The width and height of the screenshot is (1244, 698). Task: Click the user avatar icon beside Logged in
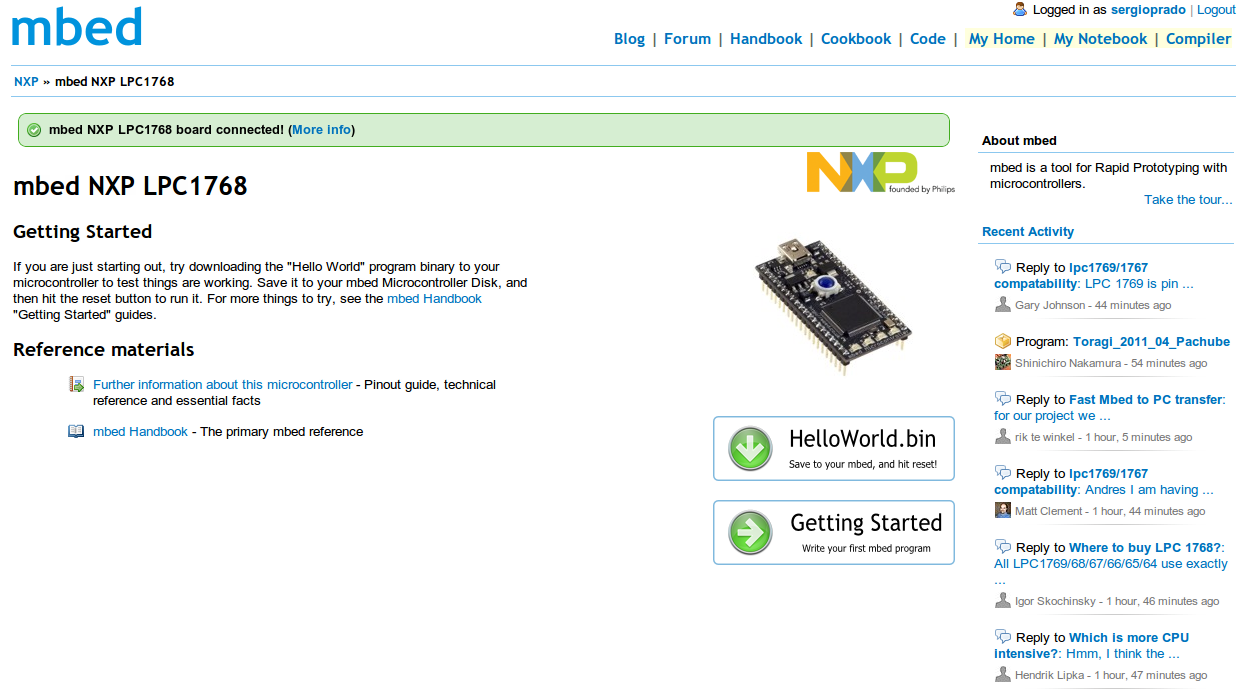click(1020, 9)
